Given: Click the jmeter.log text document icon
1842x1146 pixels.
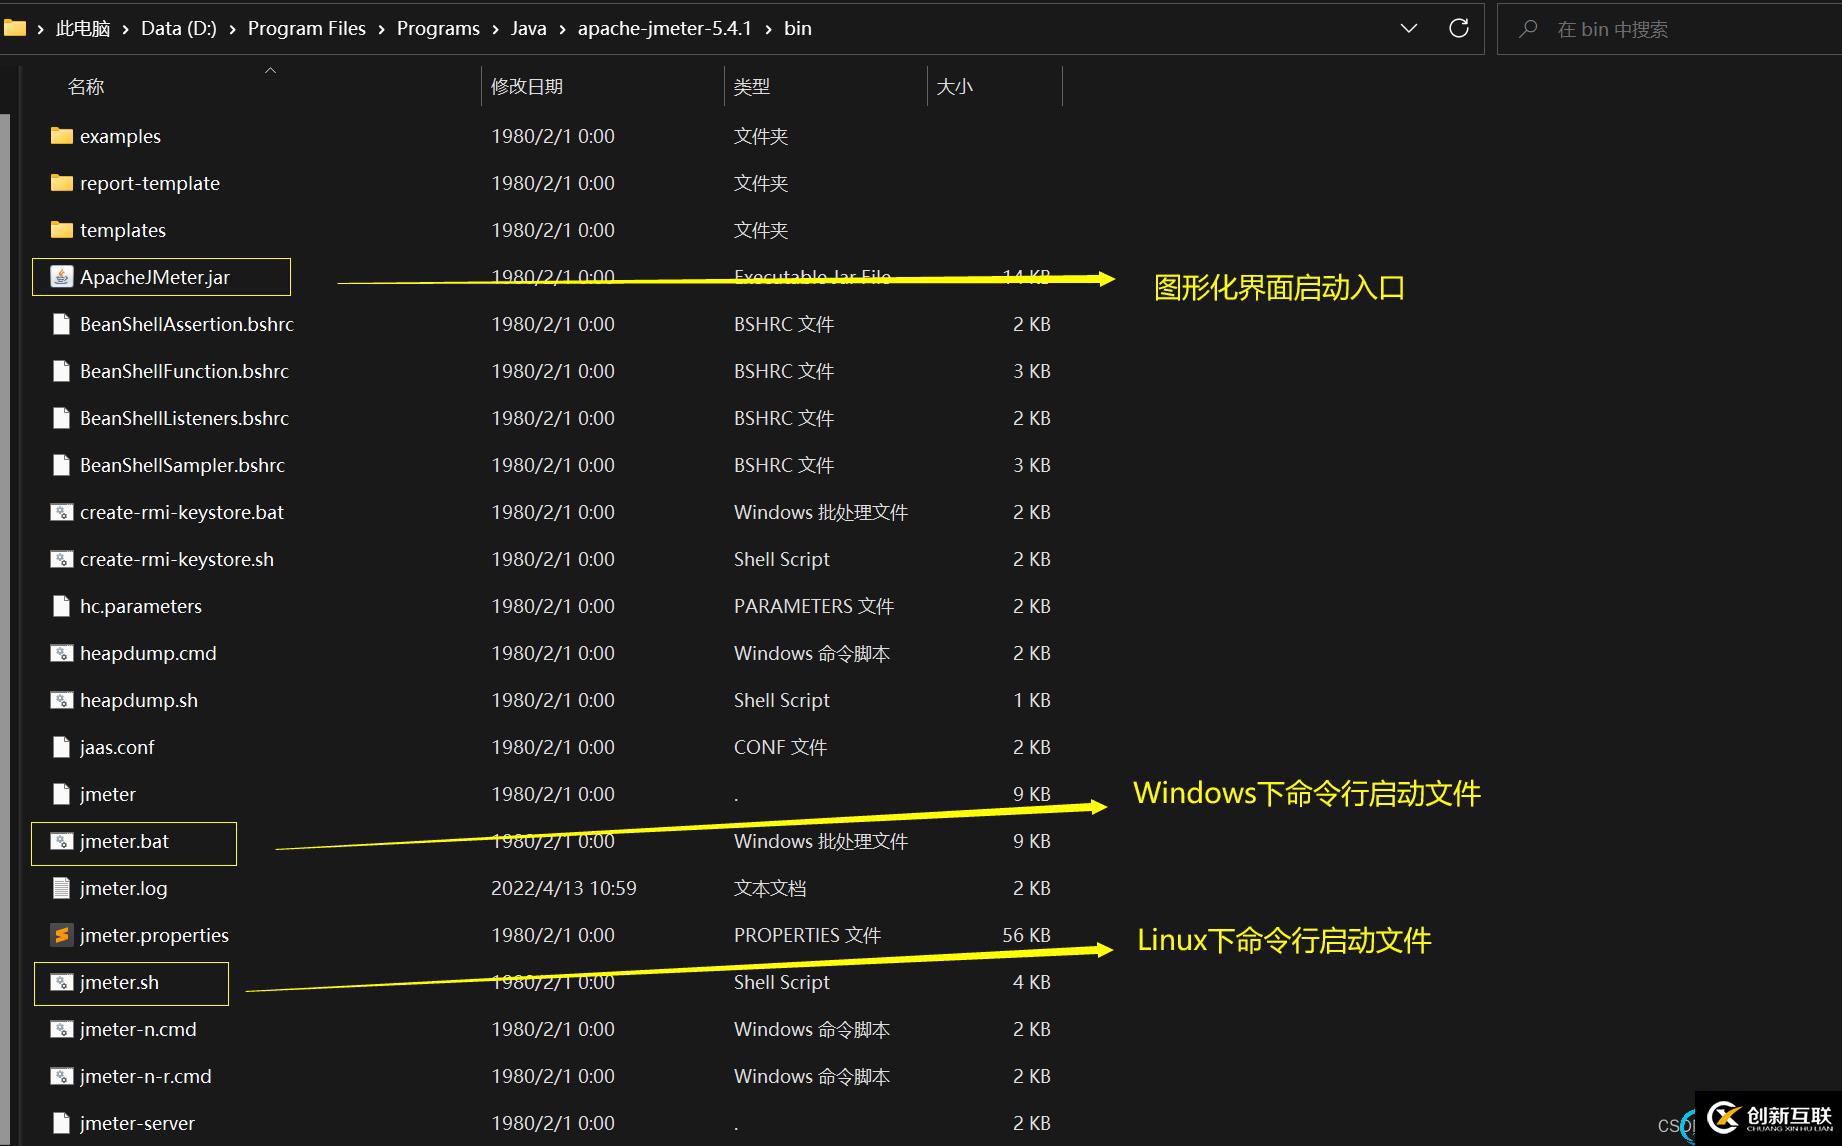Looking at the screenshot, I should (x=62, y=887).
